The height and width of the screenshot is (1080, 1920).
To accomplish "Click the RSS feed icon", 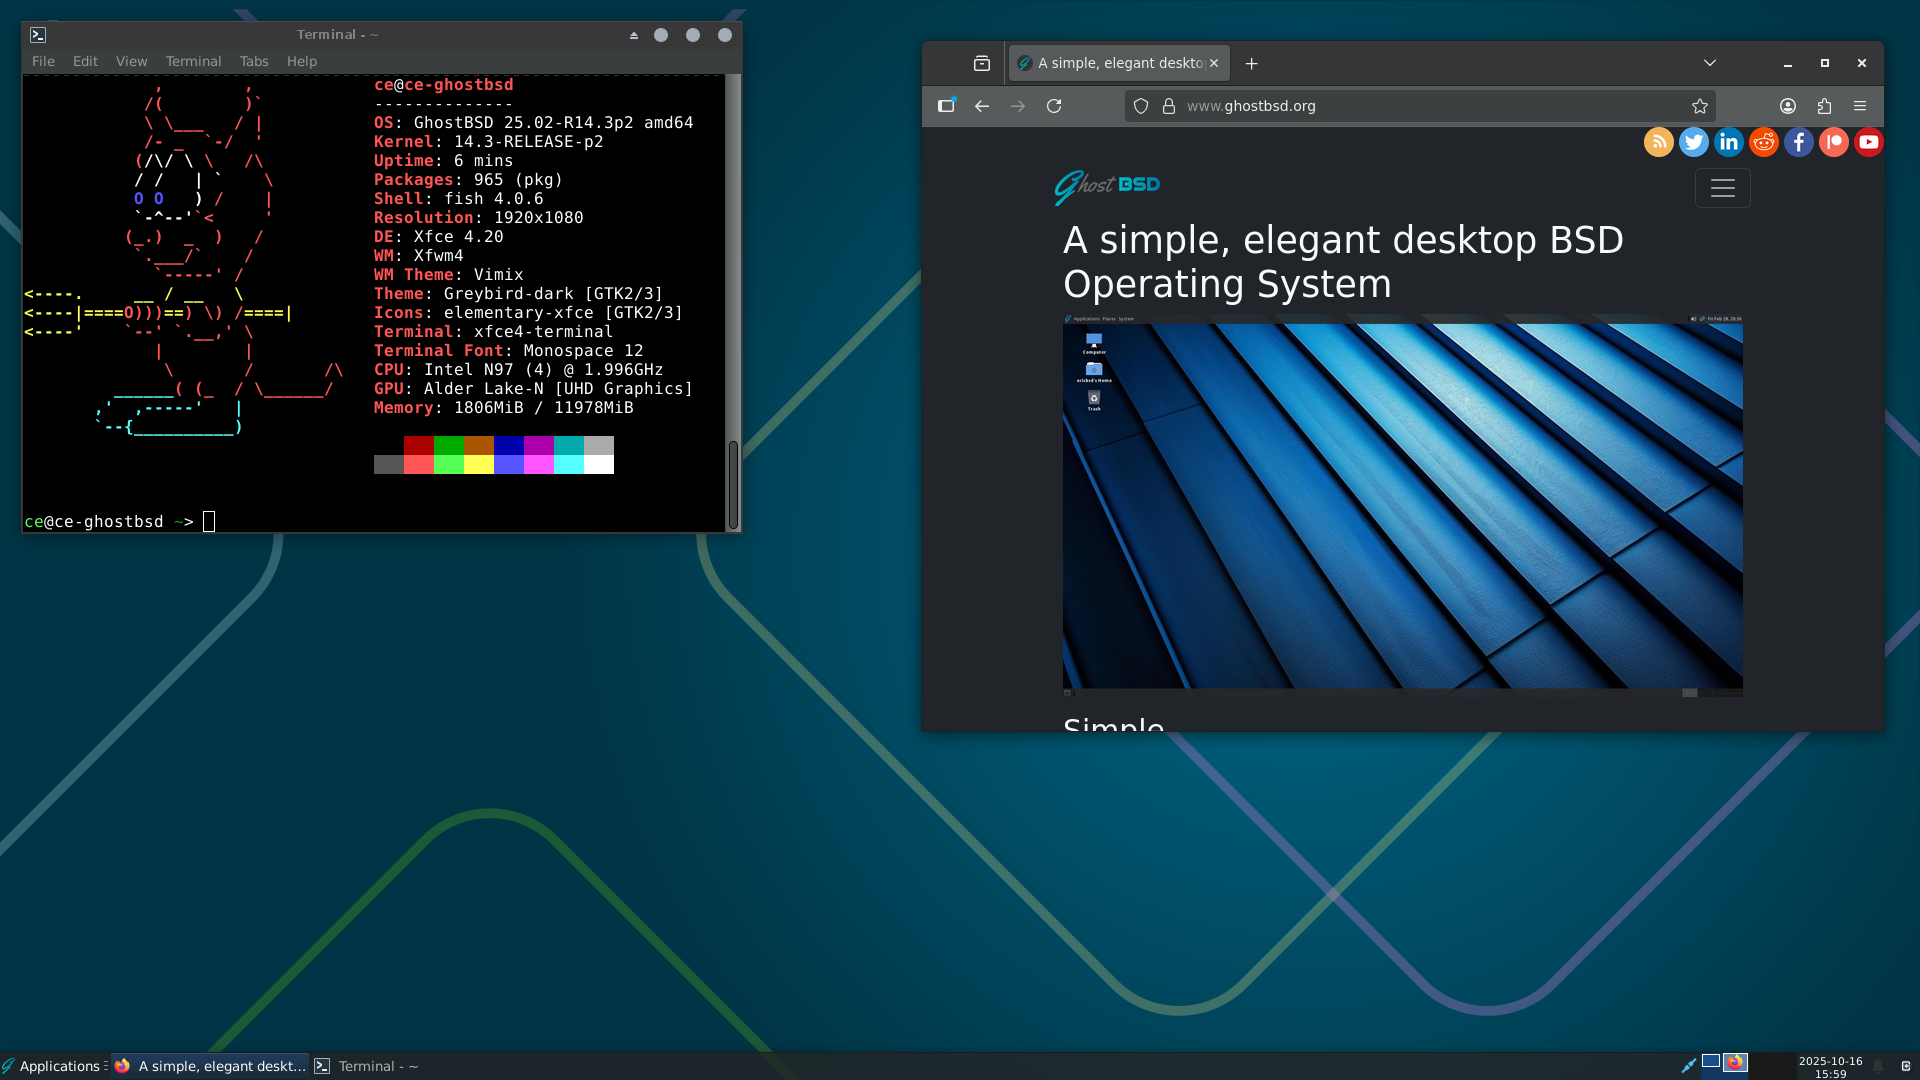I will 1658,142.
